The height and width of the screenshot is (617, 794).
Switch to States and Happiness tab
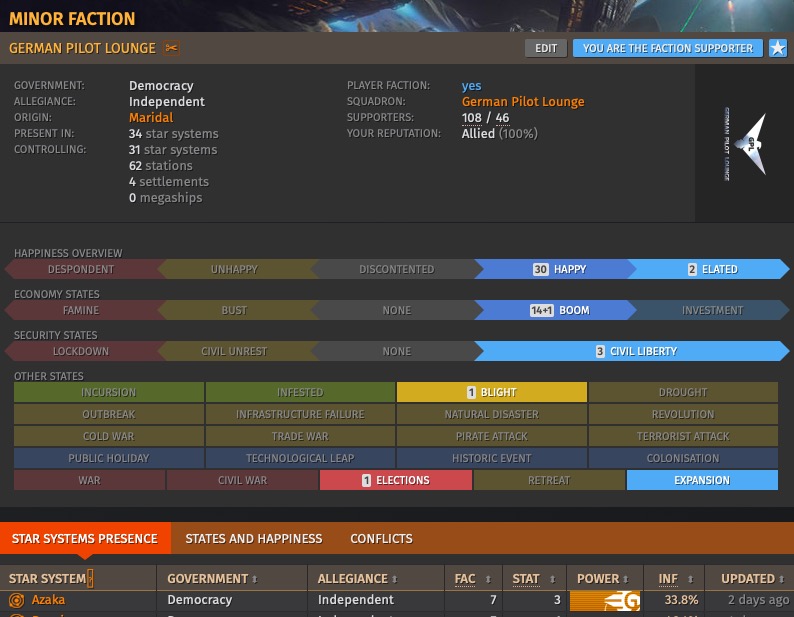click(254, 538)
